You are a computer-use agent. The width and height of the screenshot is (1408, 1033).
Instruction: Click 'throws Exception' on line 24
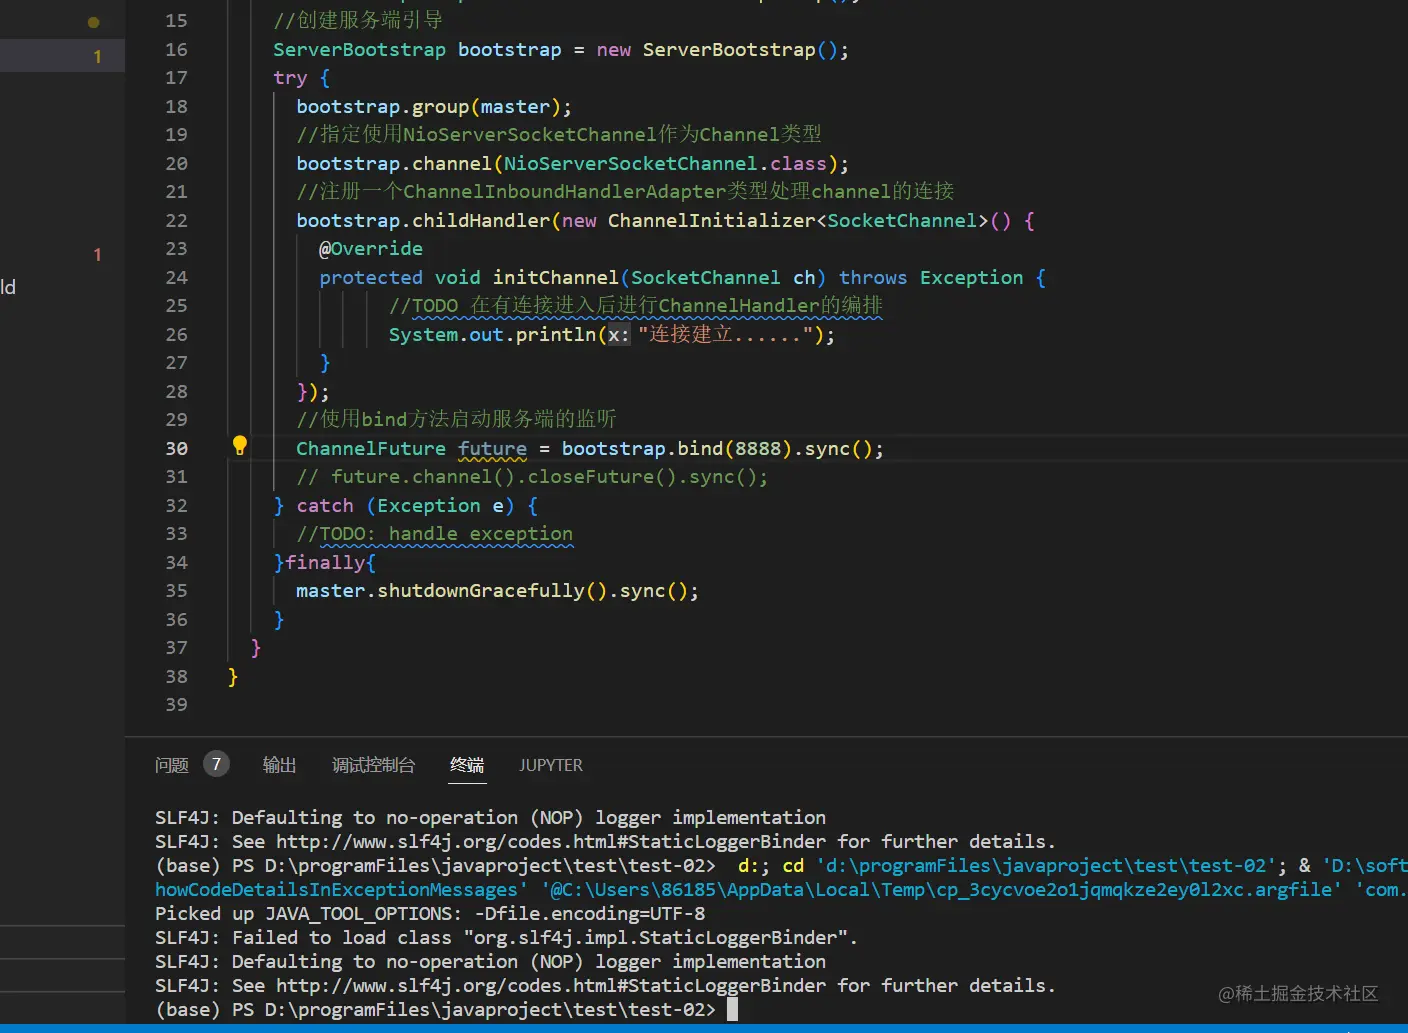coord(931,277)
